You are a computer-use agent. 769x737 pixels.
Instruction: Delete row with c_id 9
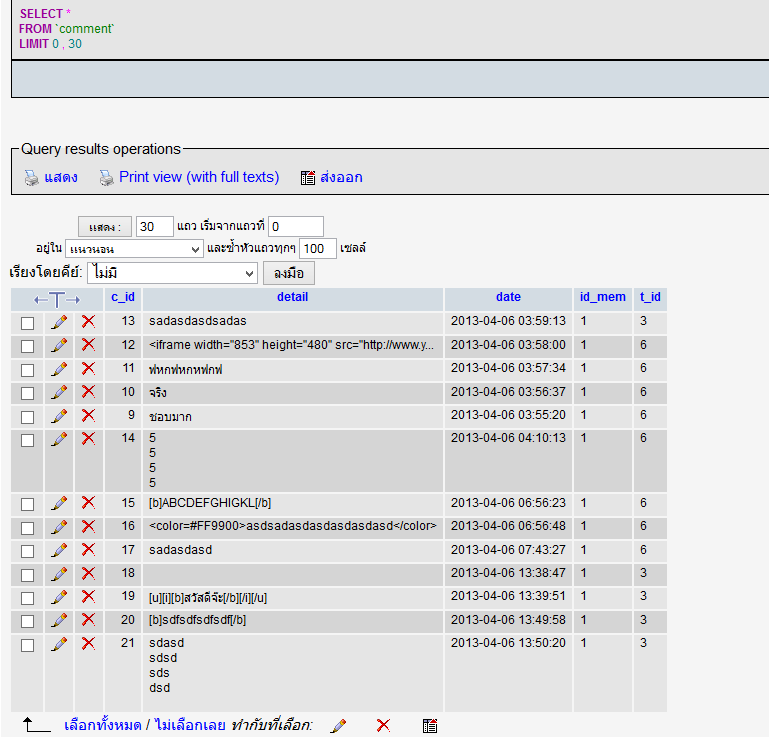click(x=88, y=415)
